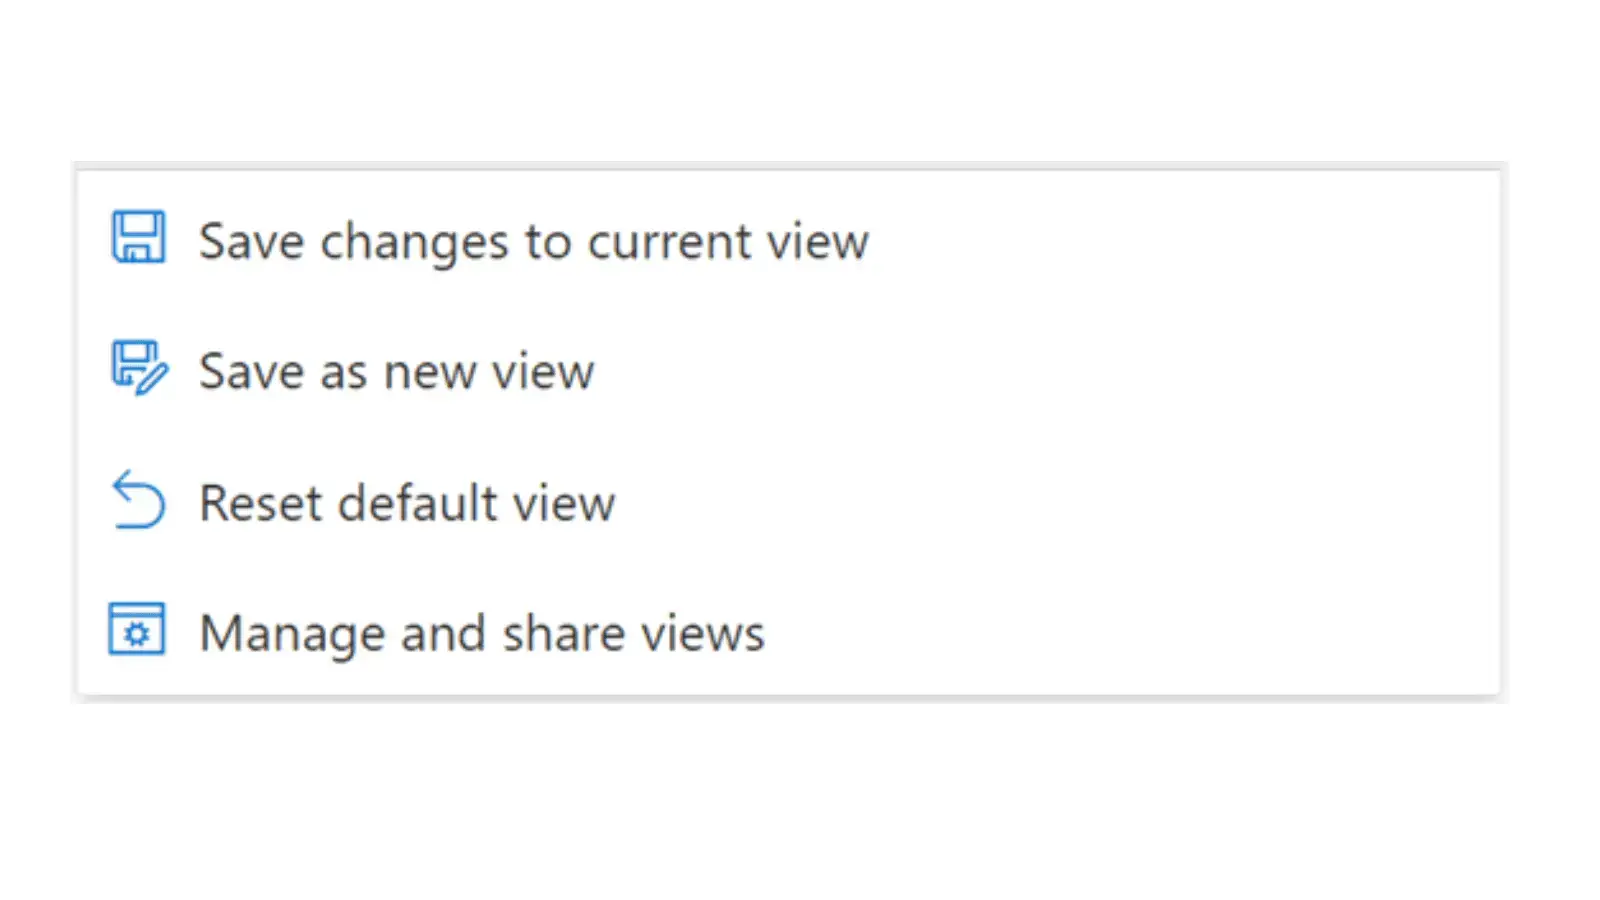This screenshot has height=900, width=1600.
Task: Click the window with gear icon
Action: (x=137, y=629)
